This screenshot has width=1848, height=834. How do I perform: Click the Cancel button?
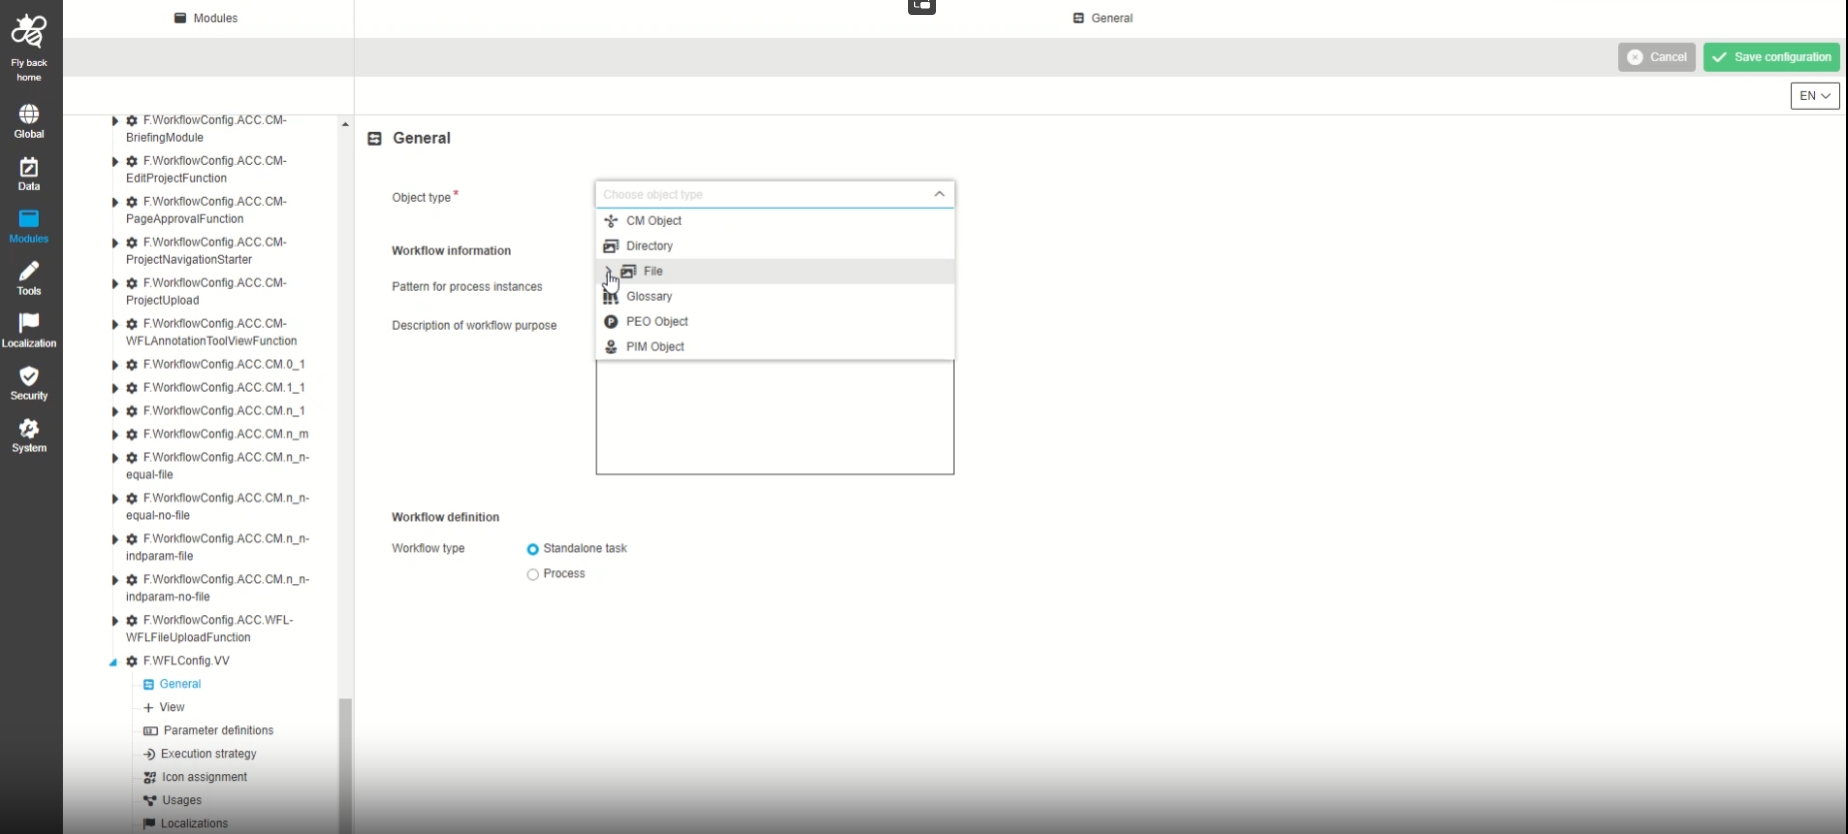(1656, 57)
